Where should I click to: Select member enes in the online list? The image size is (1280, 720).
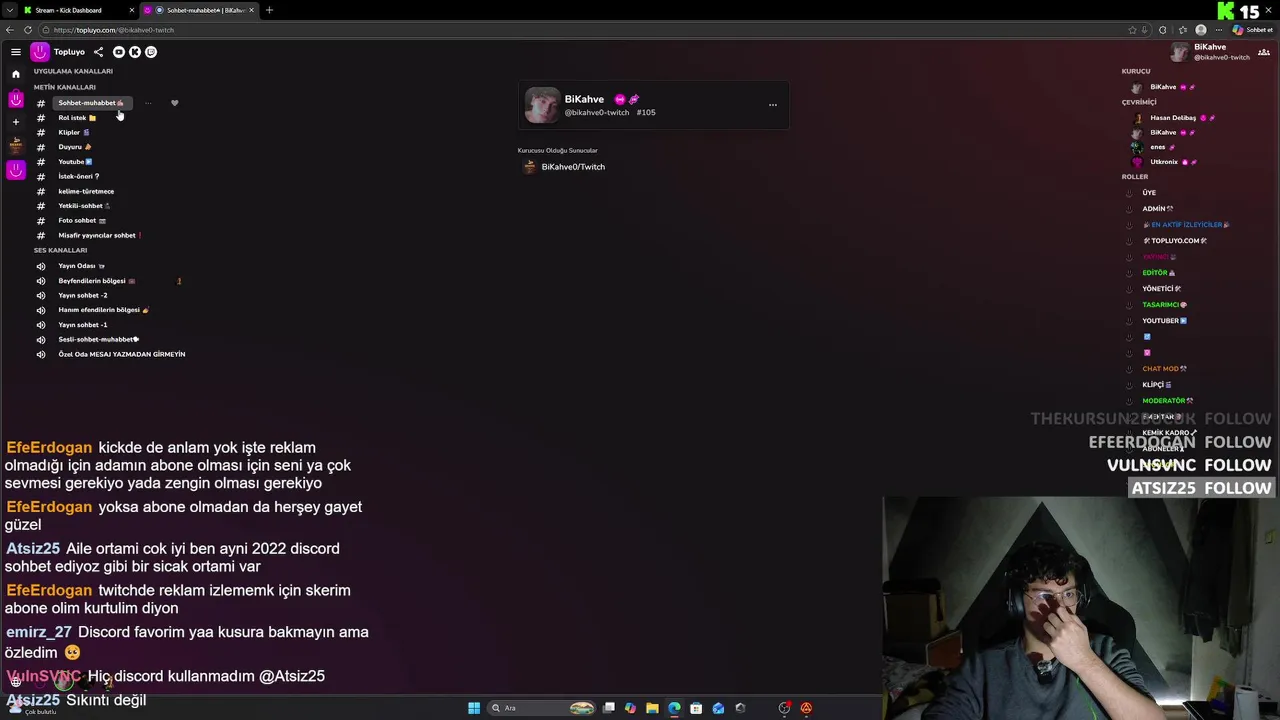pos(1157,147)
